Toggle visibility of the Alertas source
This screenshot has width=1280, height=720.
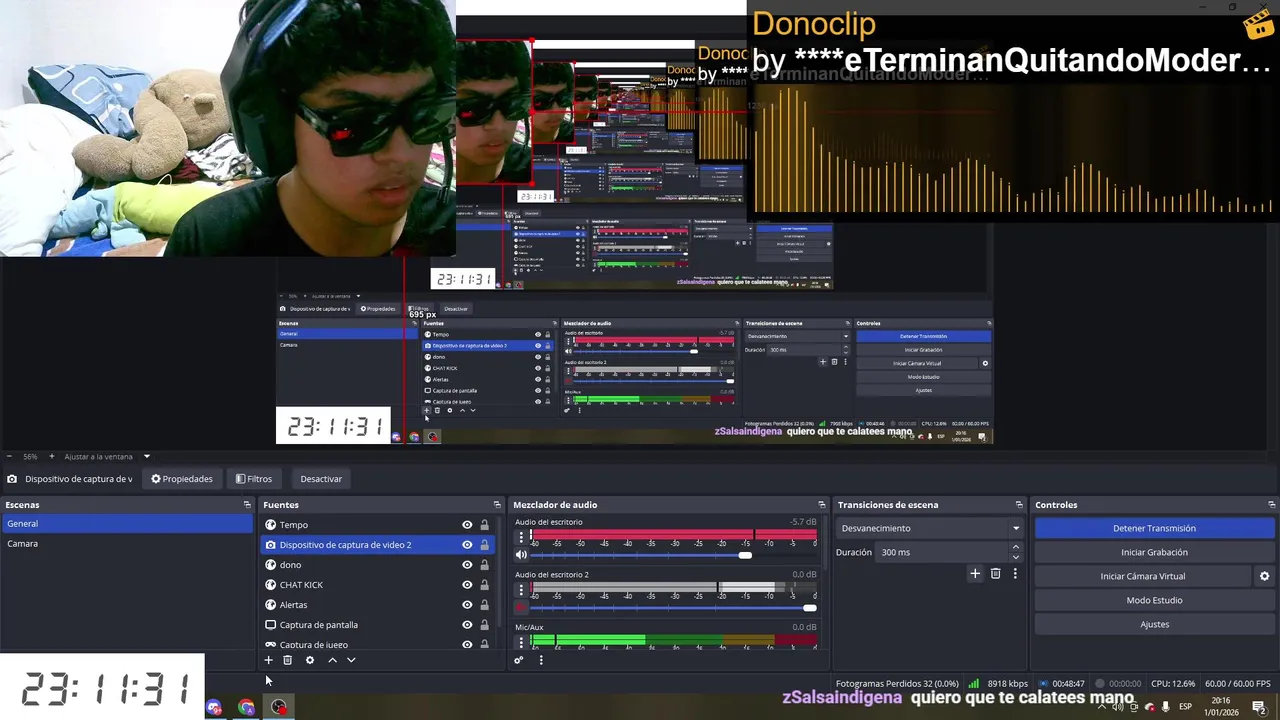click(x=467, y=605)
